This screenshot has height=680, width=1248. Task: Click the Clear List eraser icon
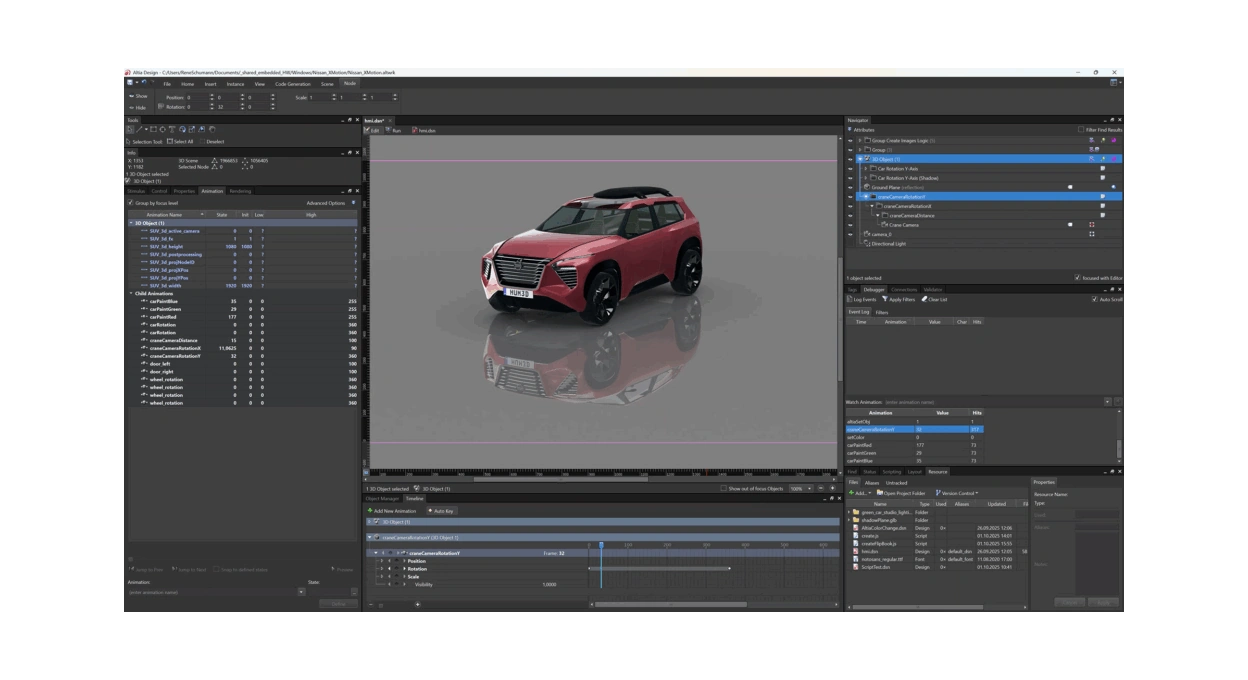[x=923, y=299]
